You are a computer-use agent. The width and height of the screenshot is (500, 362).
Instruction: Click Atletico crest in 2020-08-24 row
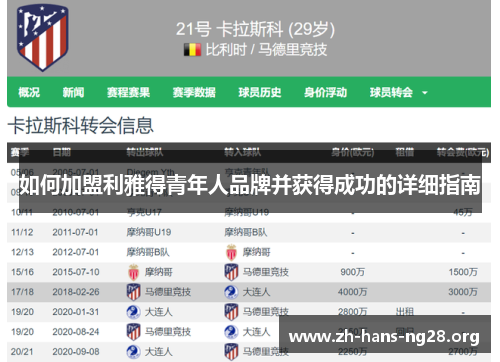tap(134, 332)
